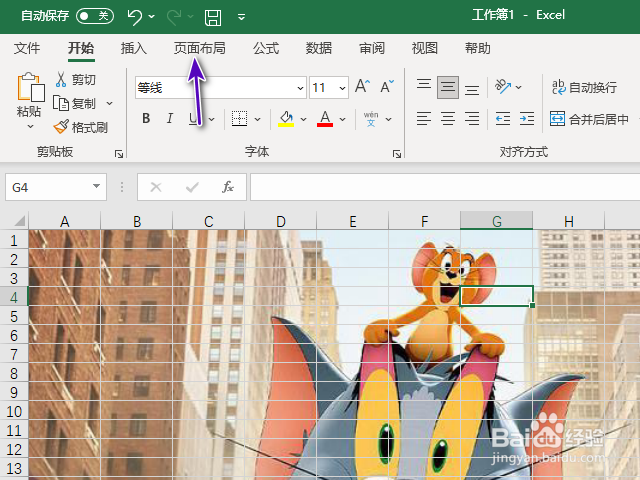Open the Undo history dropdown

151,17
